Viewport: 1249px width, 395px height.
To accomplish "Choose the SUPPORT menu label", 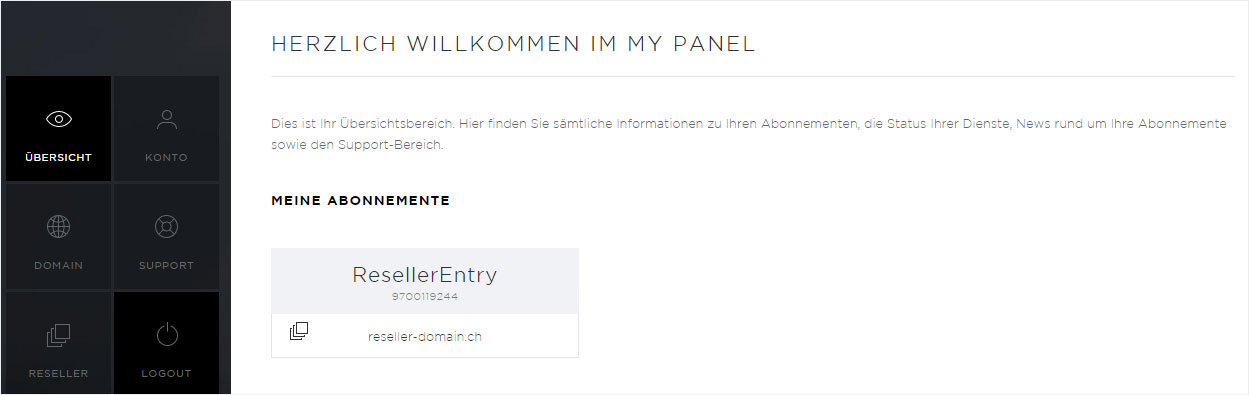I will (166, 266).
